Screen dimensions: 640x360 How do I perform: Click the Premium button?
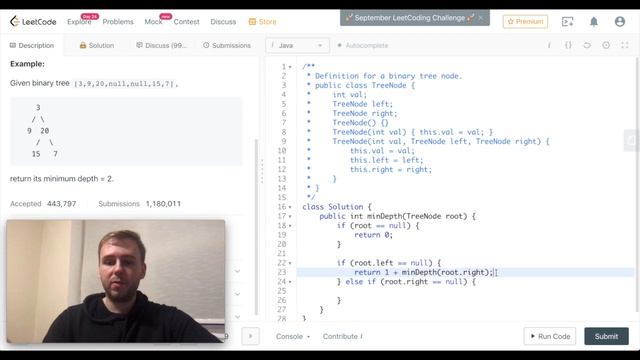coord(525,22)
